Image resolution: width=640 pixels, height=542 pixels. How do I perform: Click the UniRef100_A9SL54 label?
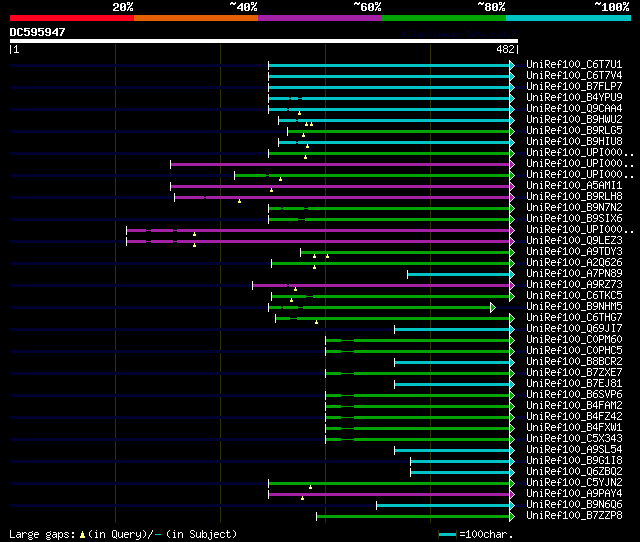574,450
